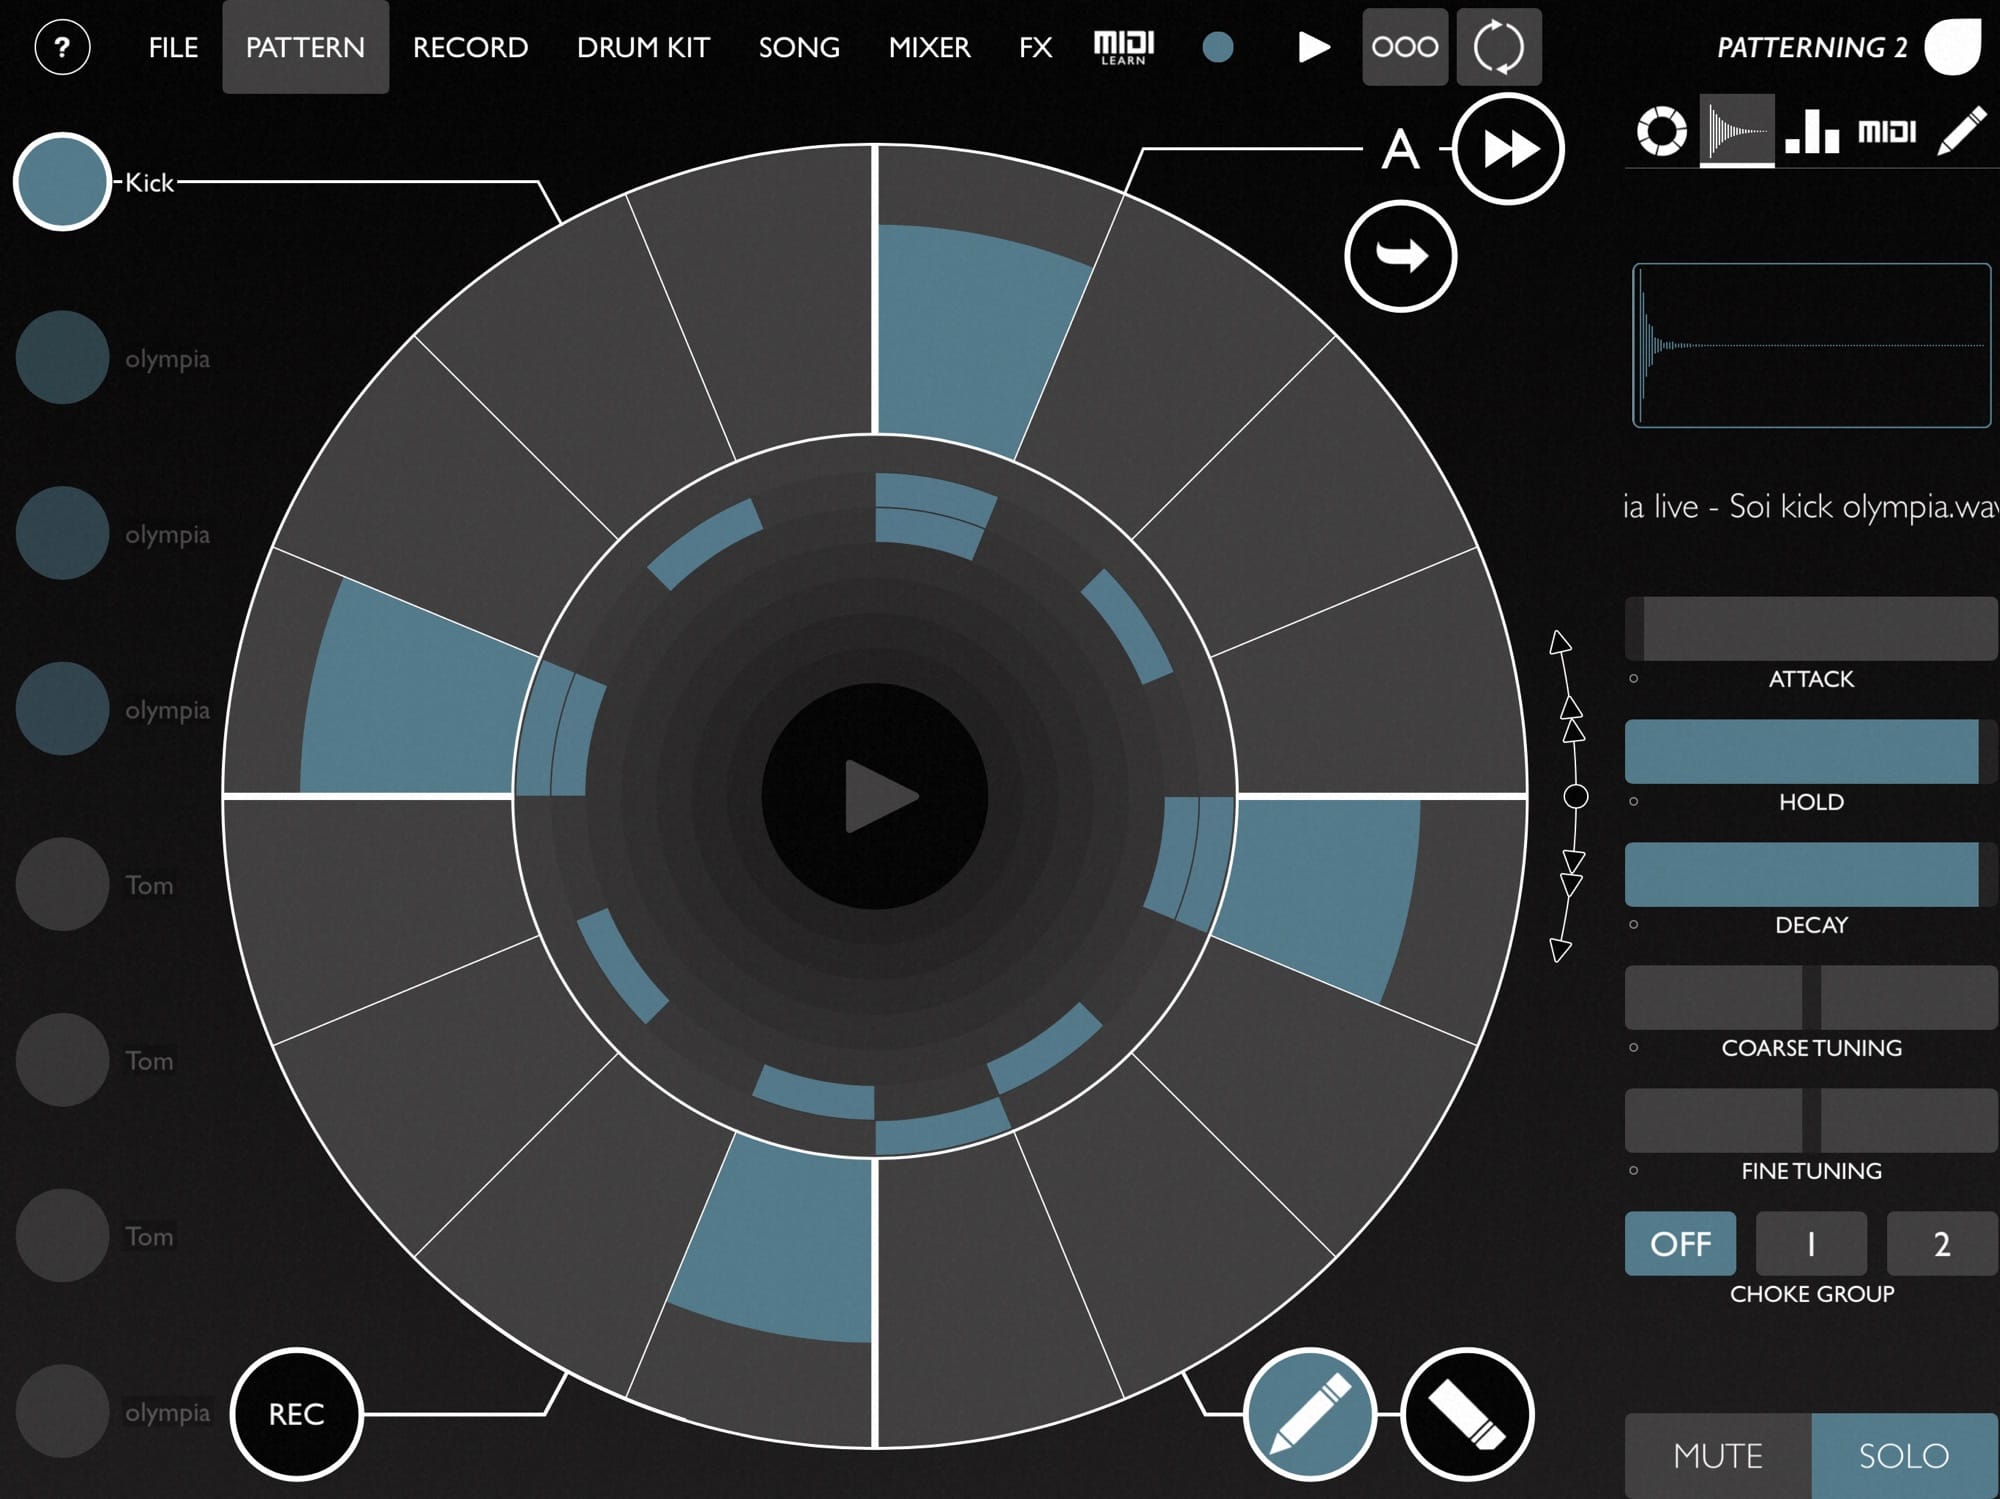
Task: Tap the center play button of the wheel
Action: (875, 797)
